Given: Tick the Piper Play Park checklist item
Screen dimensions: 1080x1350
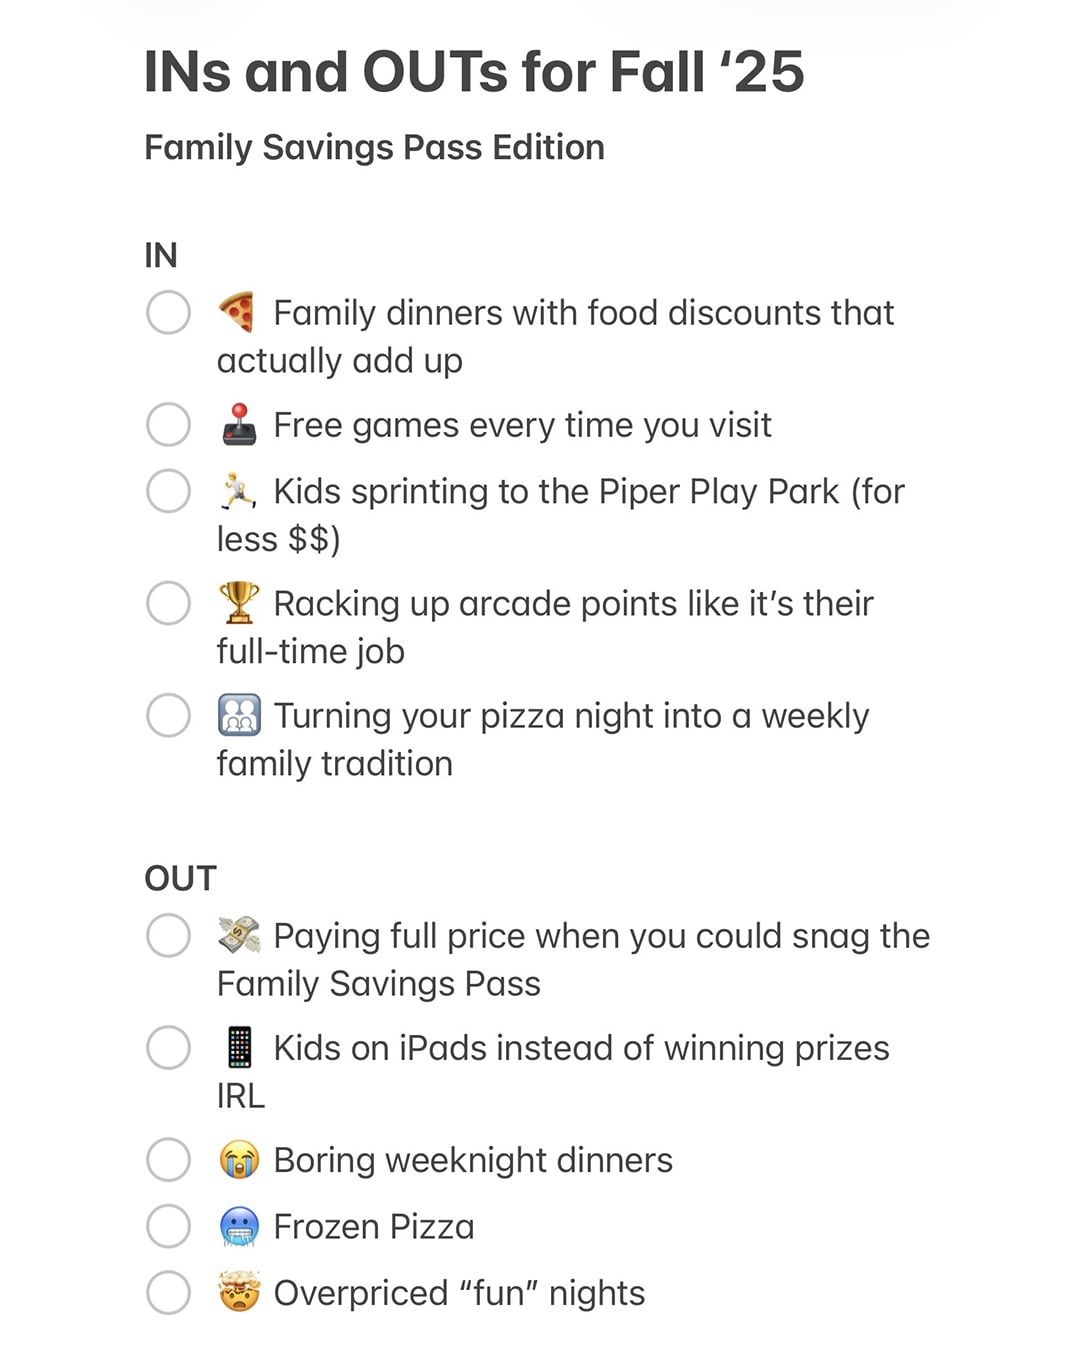Looking at the screenshot, I should (168, 491).
